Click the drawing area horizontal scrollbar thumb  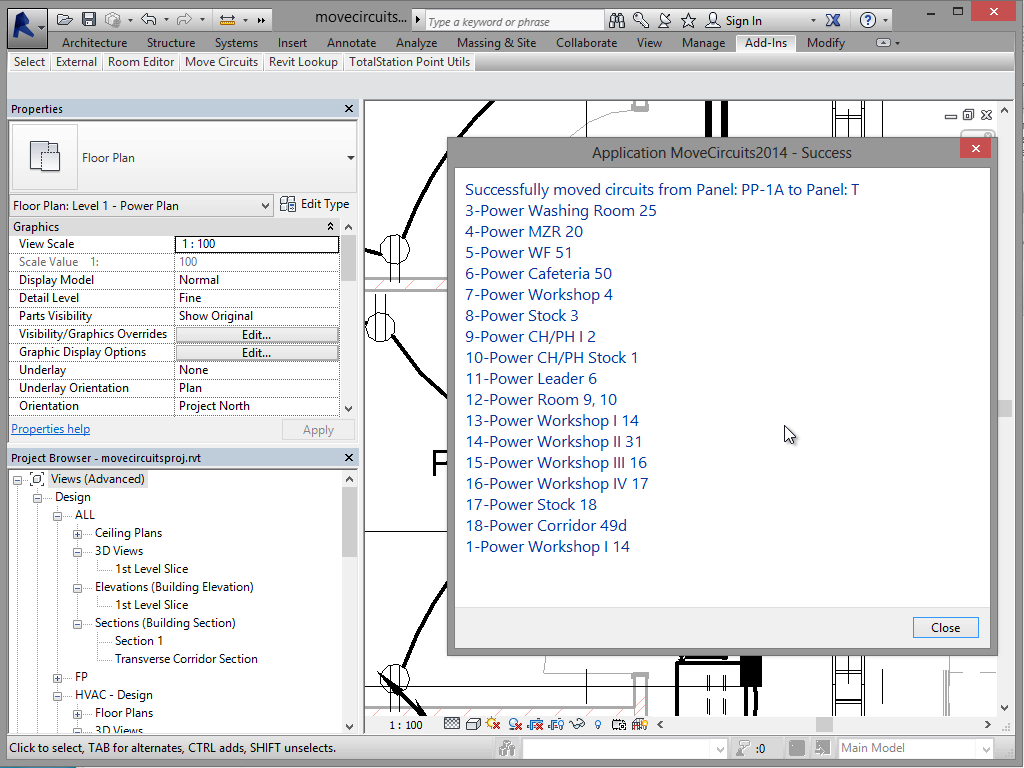click(824, 724)
